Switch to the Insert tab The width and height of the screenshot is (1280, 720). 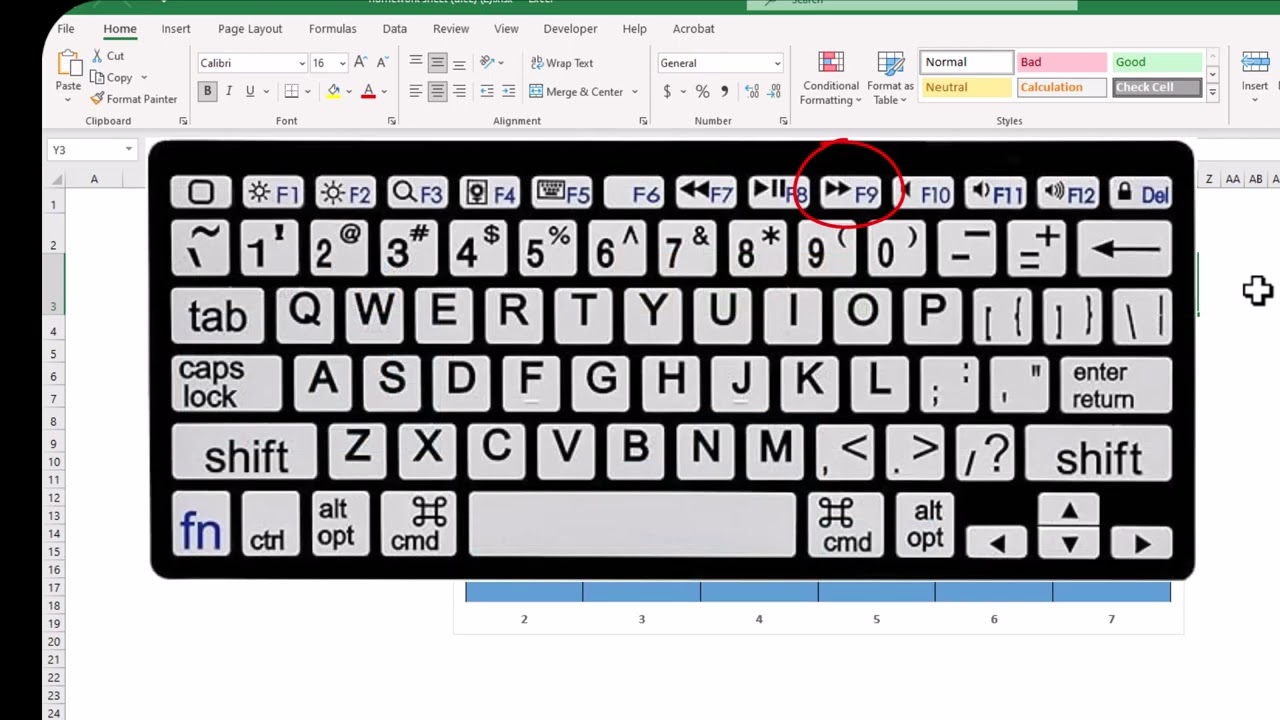click(x=176, y=29)
